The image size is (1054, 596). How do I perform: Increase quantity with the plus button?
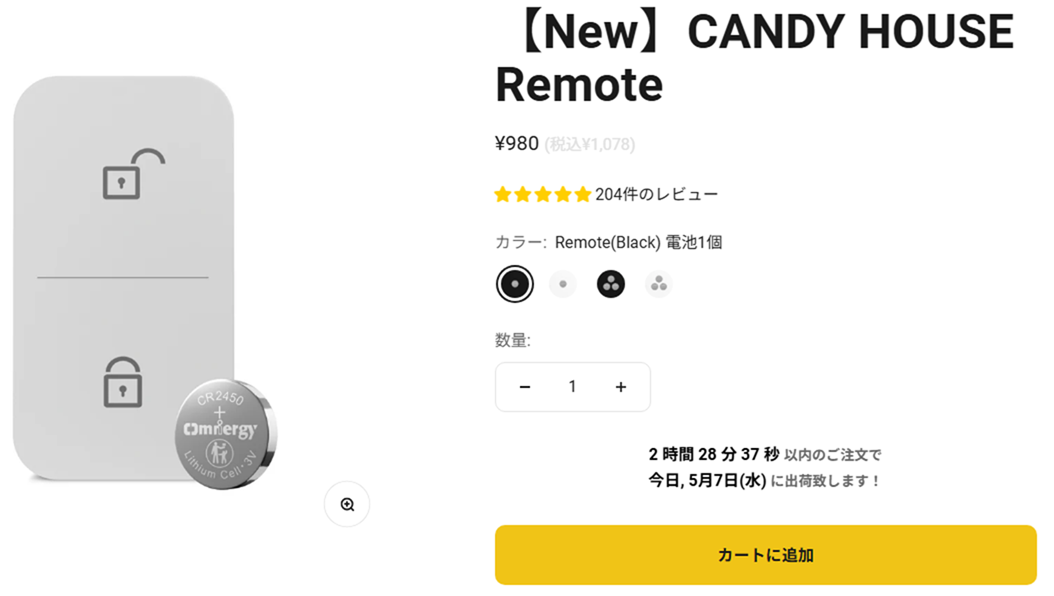(621, 387)
